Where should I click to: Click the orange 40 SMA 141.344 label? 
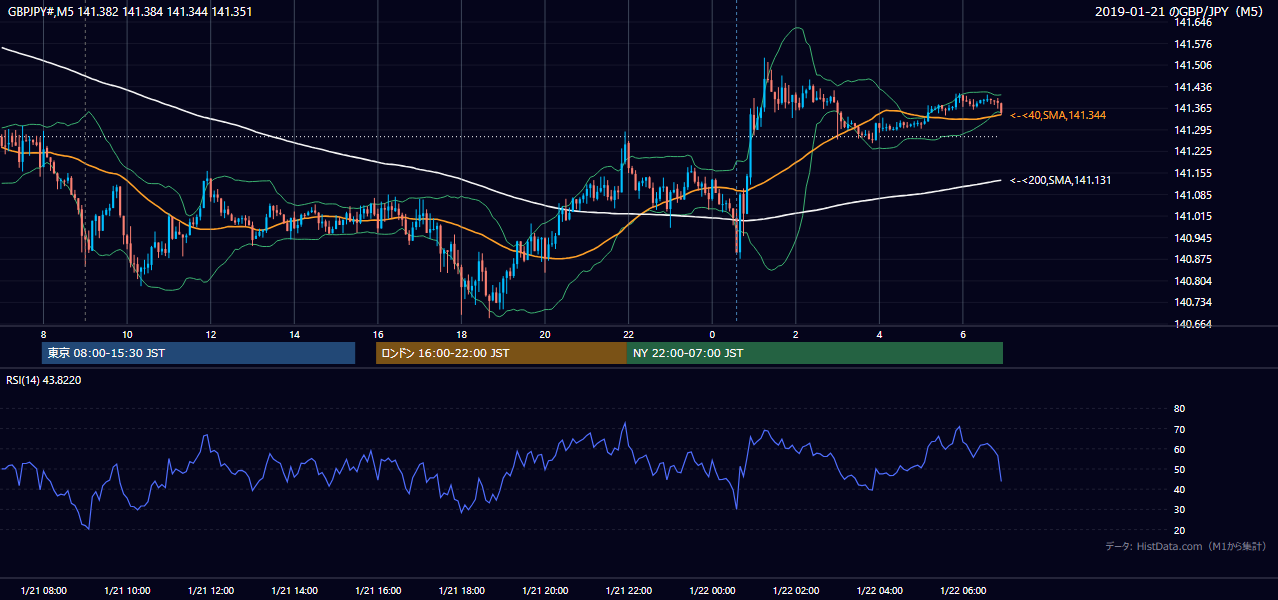[1058, 116]
